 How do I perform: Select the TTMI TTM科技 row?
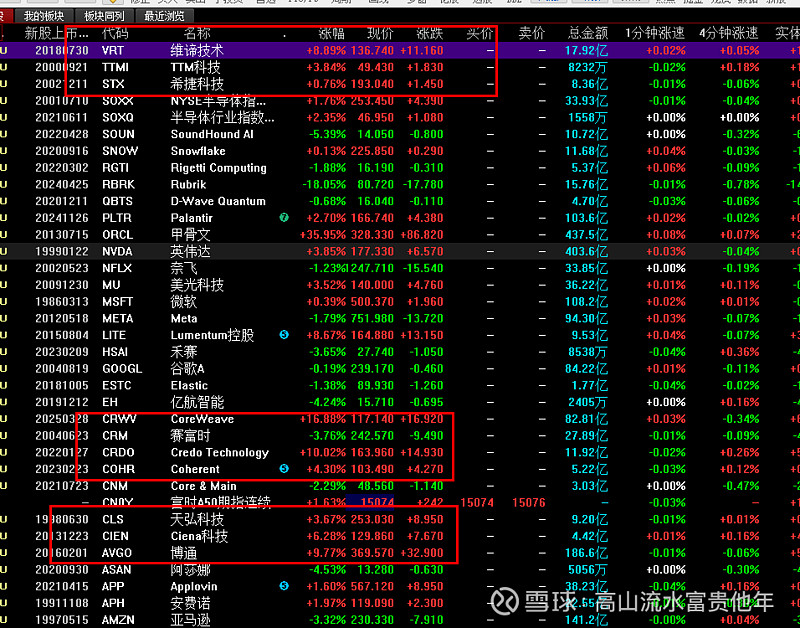click(400, 67)
